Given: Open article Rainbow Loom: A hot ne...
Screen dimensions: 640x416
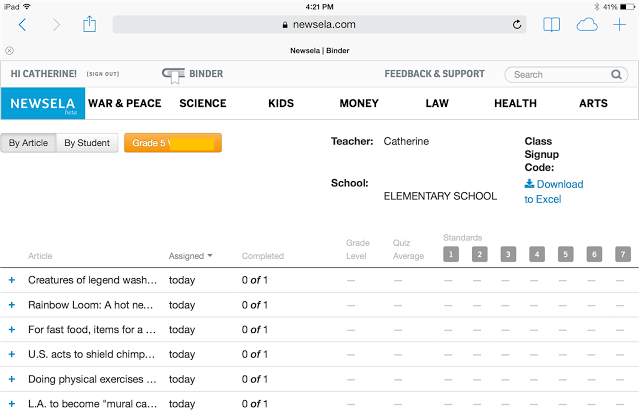Looking at the screenshot, I should (91, 305).
